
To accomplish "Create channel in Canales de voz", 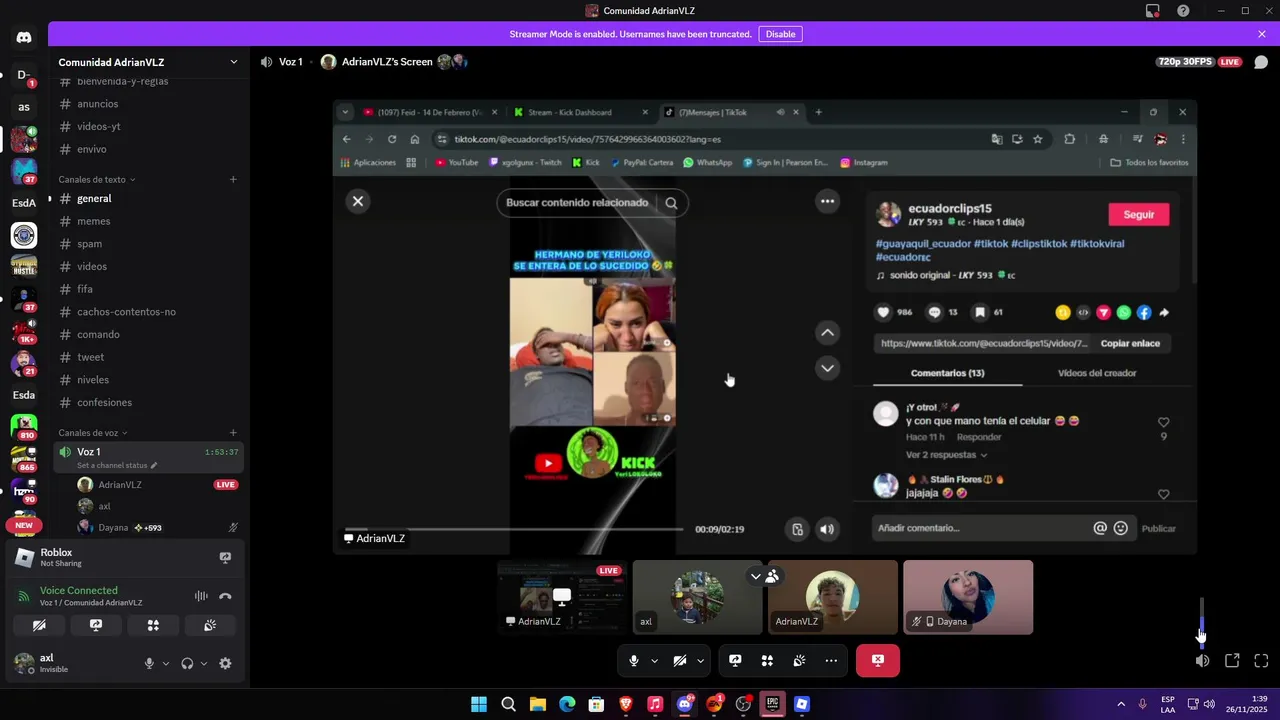I will pyautogui.click(x=233, y=433).
